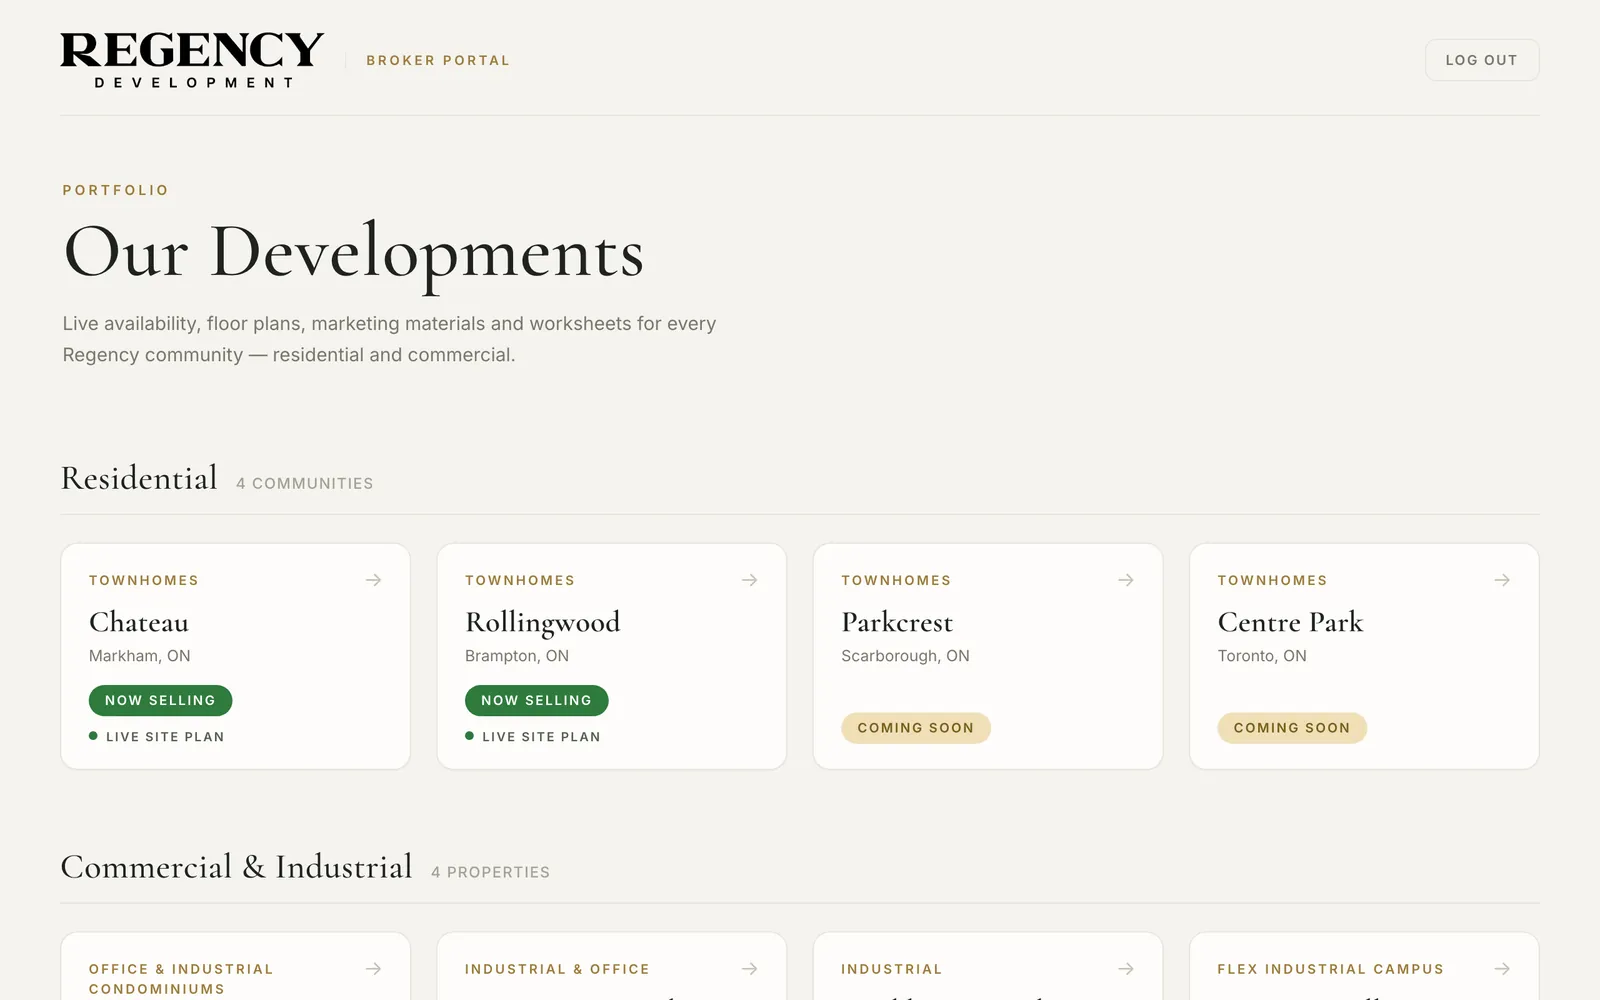Click the Townhomes label on Chateau card

click(144, 580)
